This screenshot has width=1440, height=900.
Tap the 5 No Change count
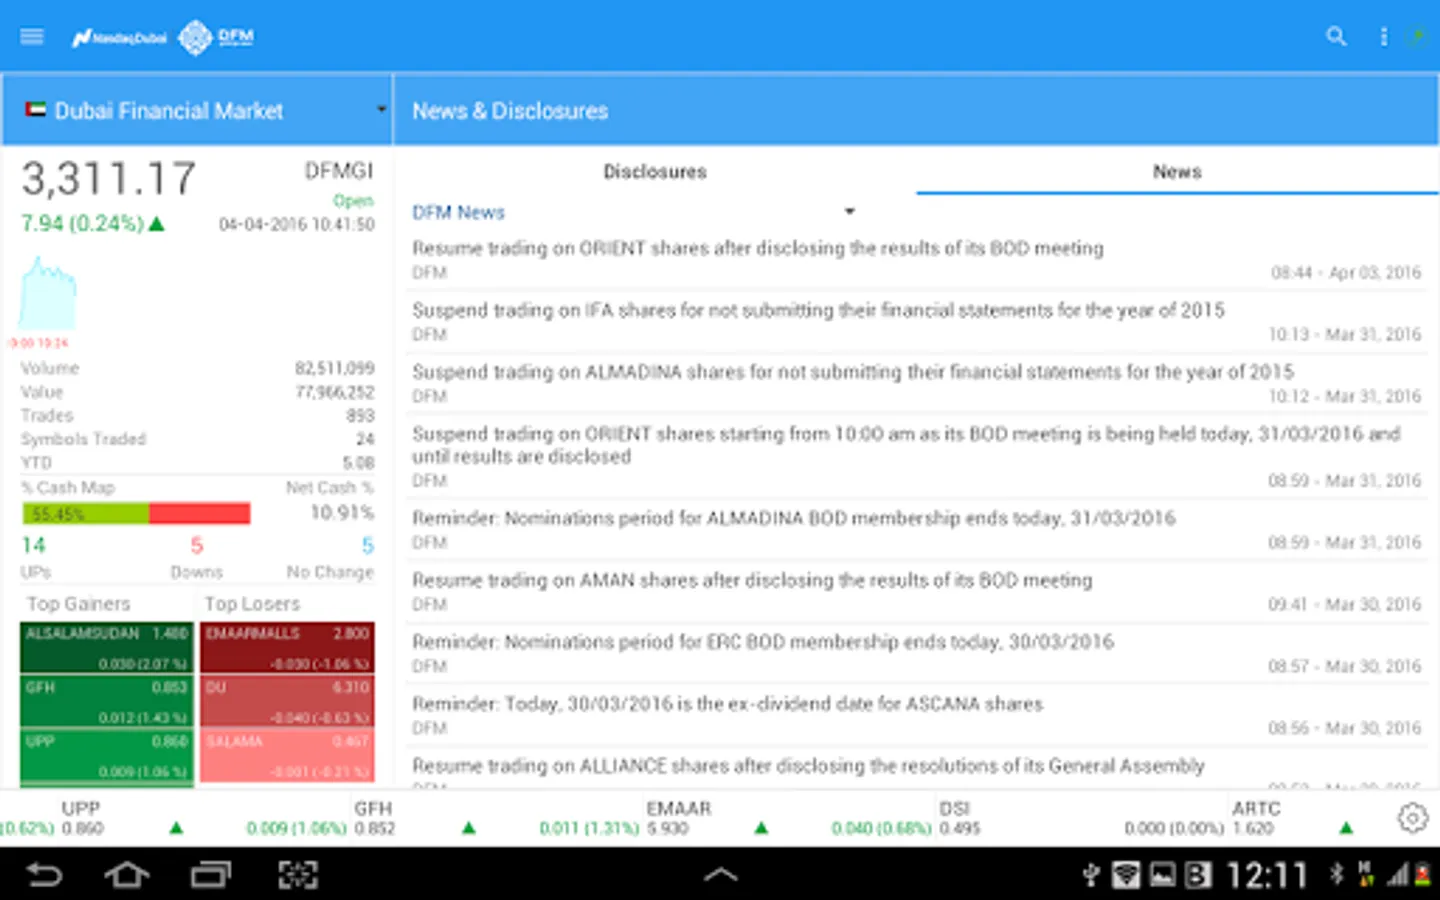[x=367, y=546]
